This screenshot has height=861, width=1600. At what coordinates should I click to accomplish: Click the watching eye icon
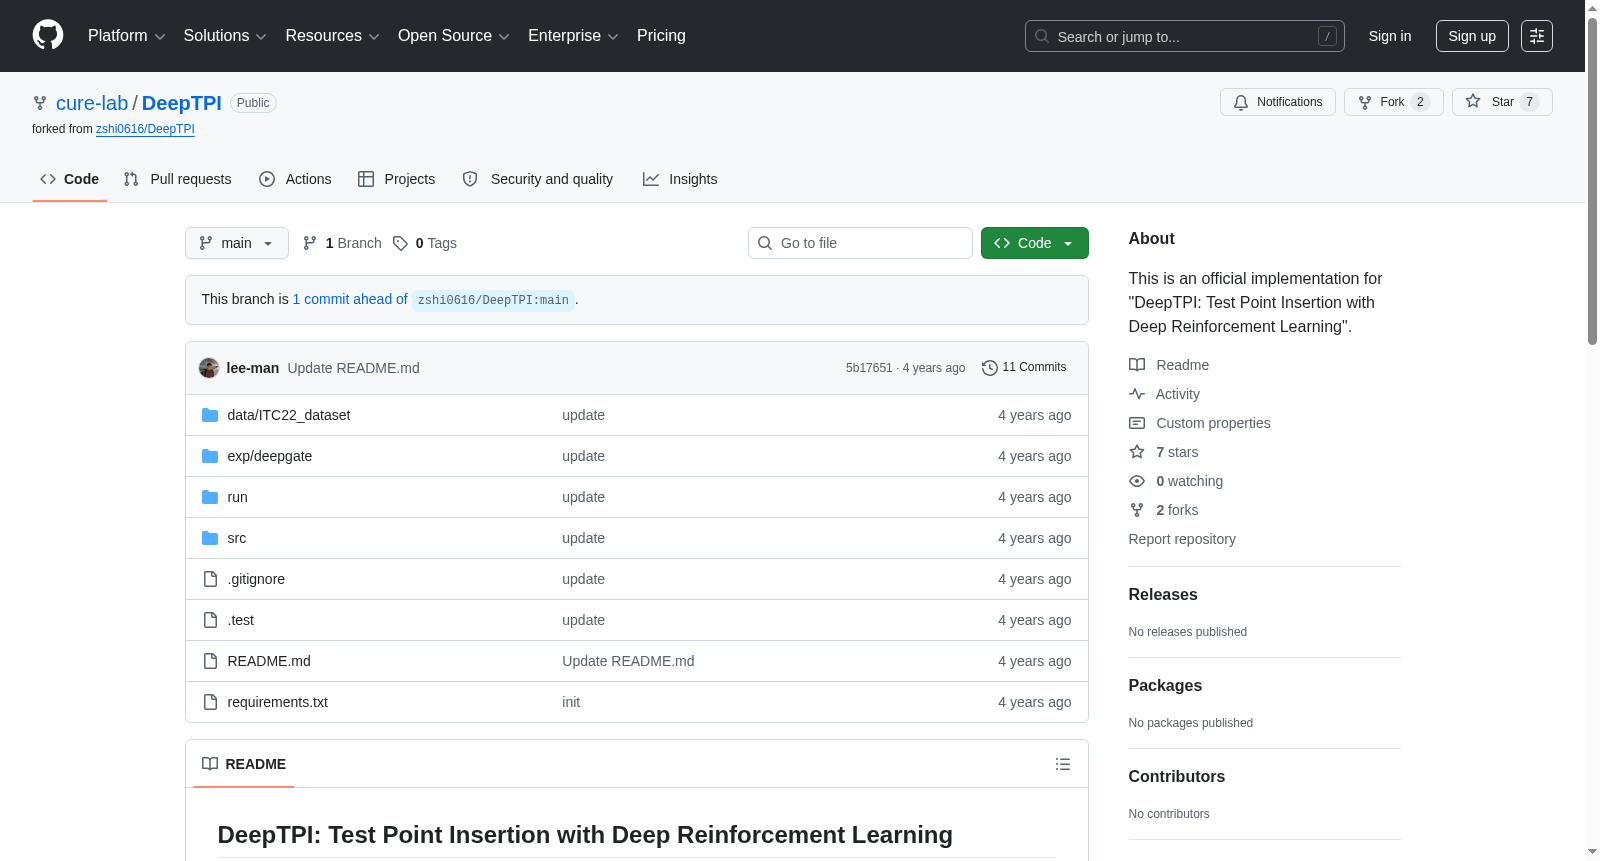point(1137,481)
